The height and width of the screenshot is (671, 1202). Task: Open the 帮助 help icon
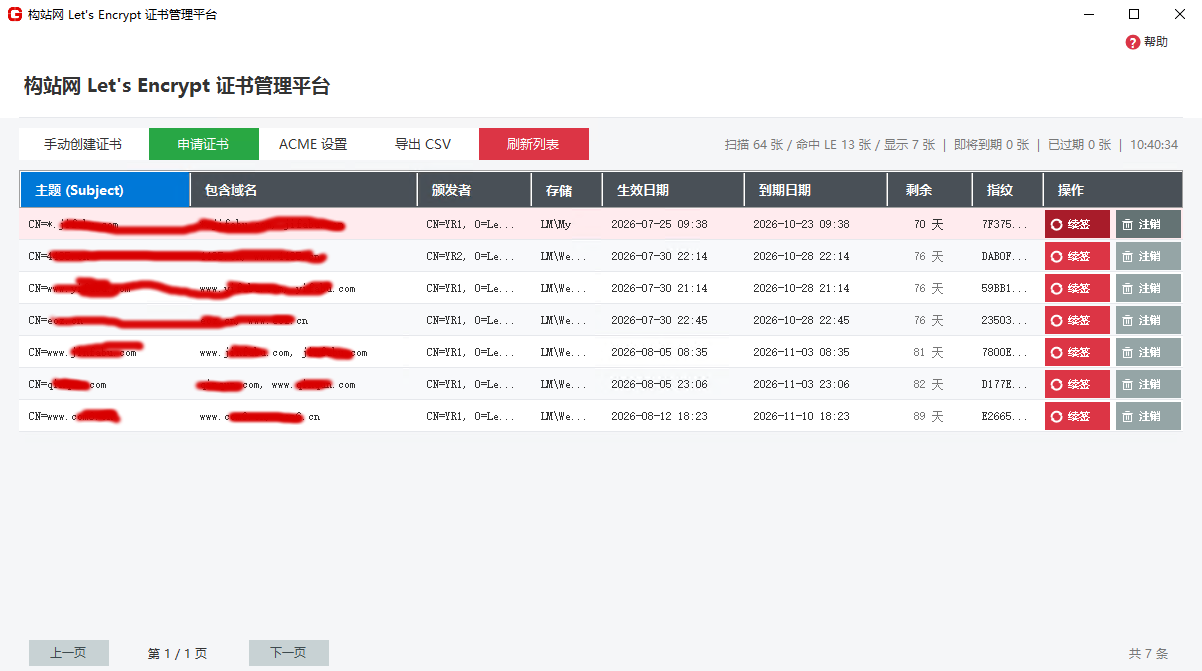coord(1132,42)
